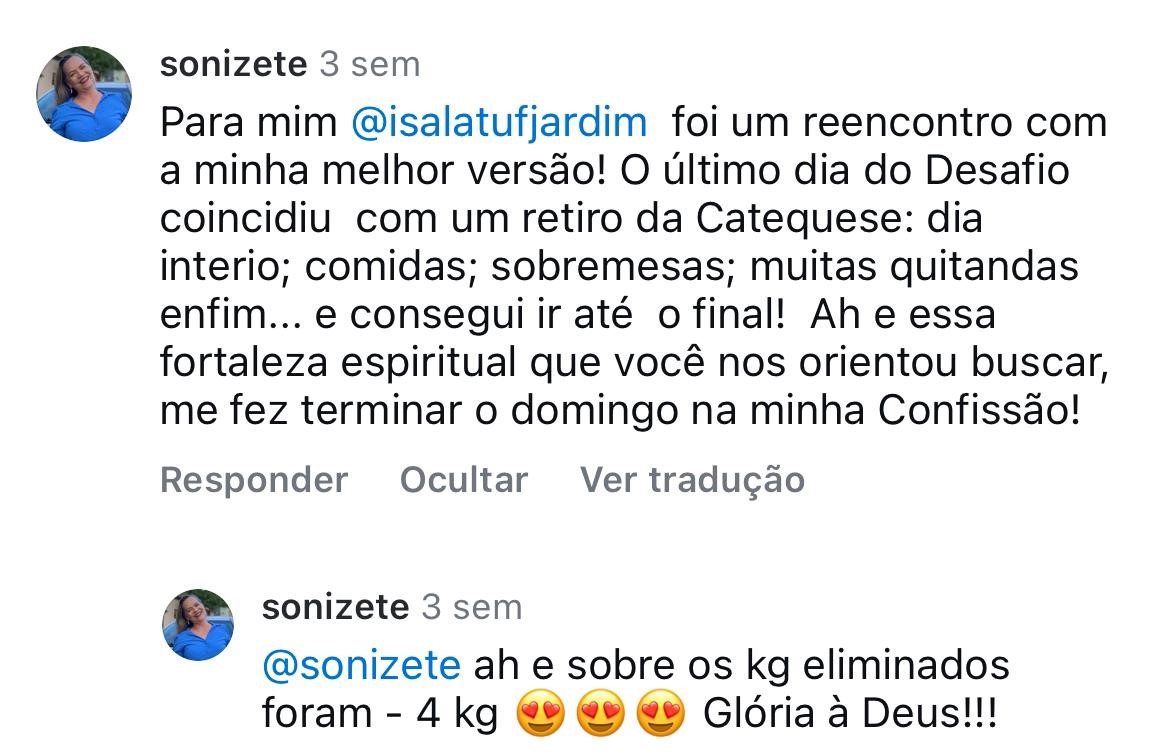Click Ocultar to hide the comment
The width and height of the screenshot is (1167, 754).
point(463,480)
